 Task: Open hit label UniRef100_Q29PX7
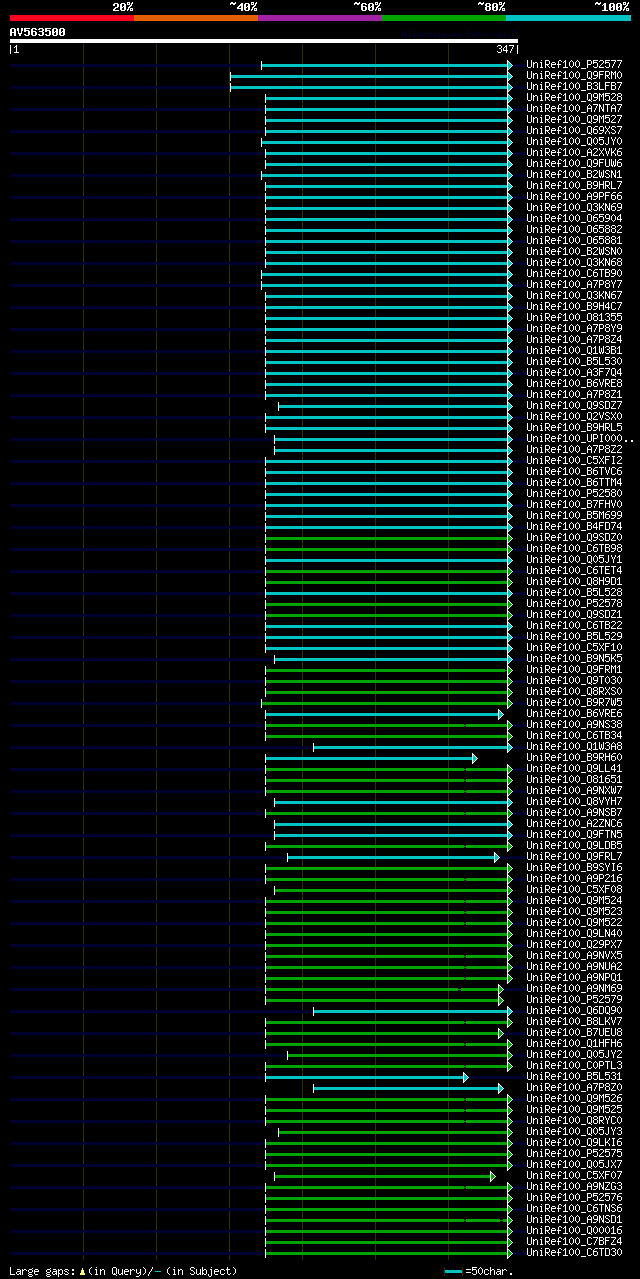(575, 945)
